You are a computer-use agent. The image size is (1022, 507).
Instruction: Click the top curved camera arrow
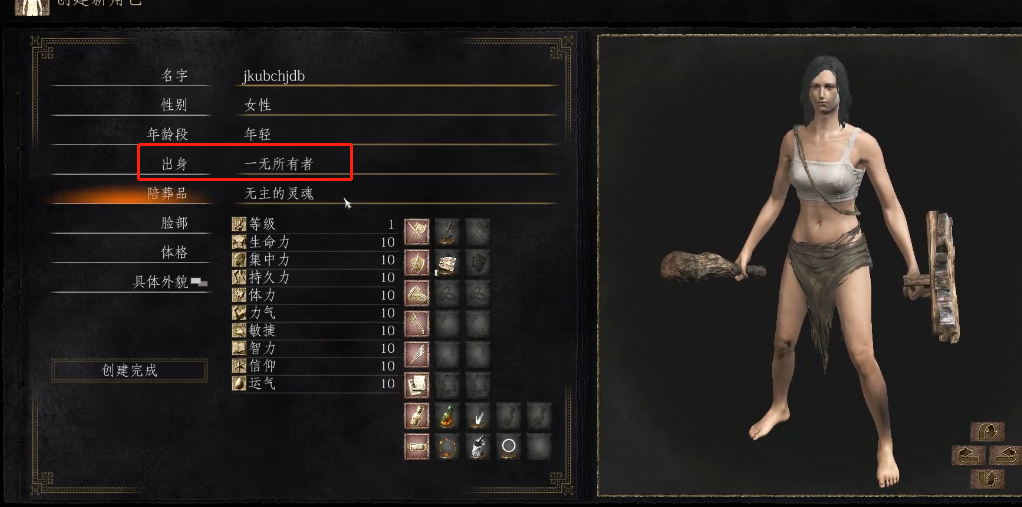[x=987, y=431]
